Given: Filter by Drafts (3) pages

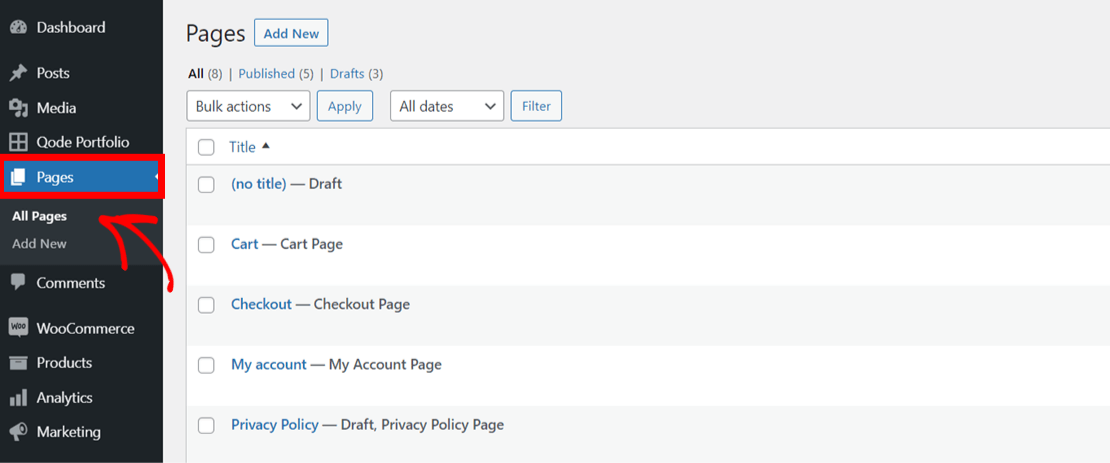Looking at the screenshot, I should coord(357,74).
